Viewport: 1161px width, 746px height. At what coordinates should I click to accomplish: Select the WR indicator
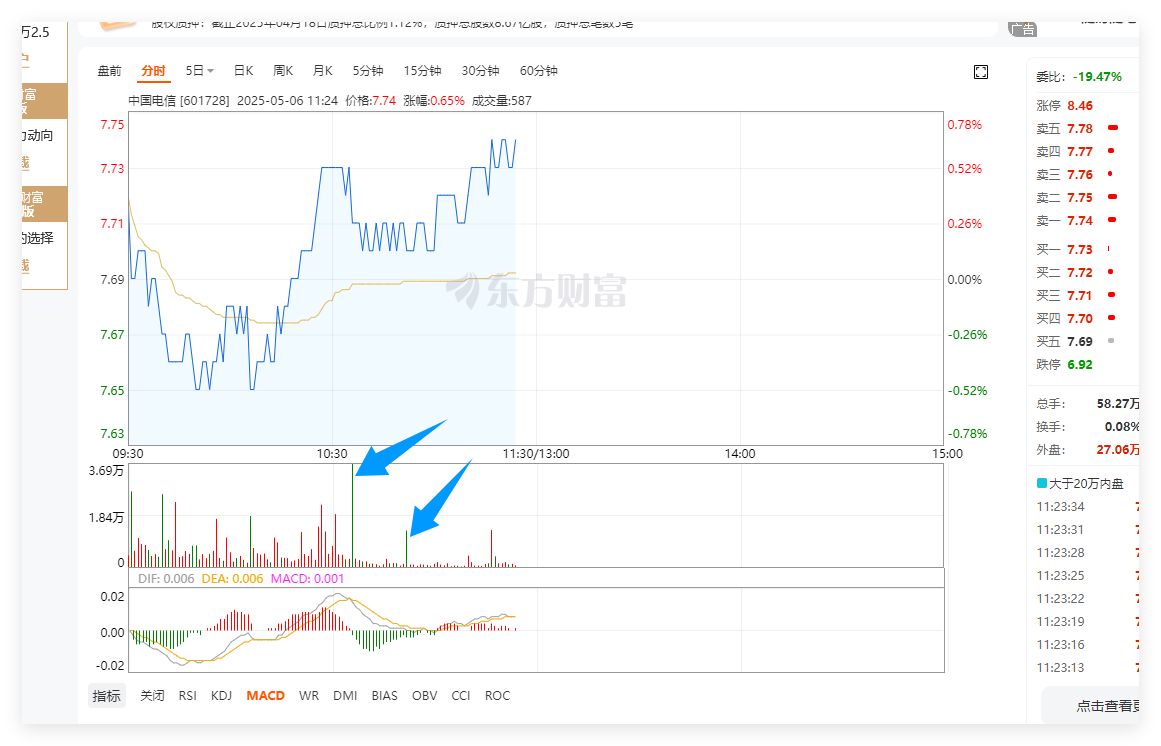309,696
